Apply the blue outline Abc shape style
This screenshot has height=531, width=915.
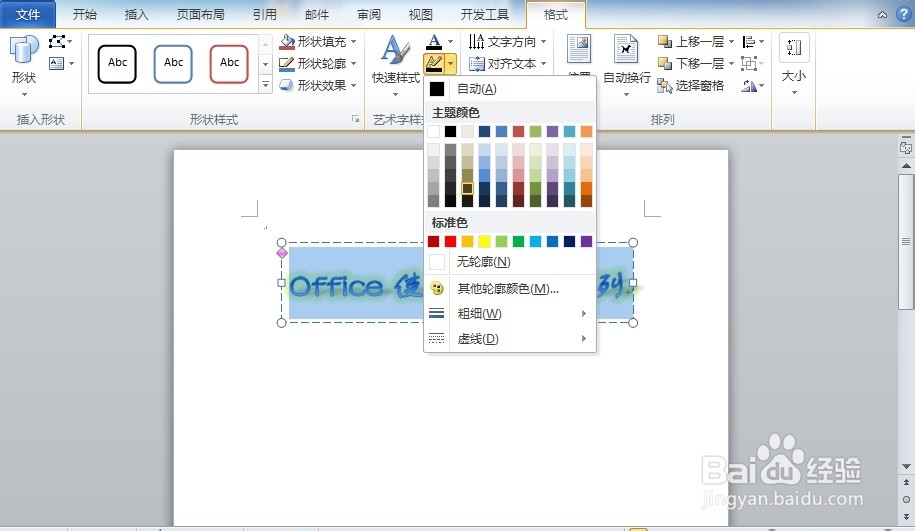coord(173,64)
